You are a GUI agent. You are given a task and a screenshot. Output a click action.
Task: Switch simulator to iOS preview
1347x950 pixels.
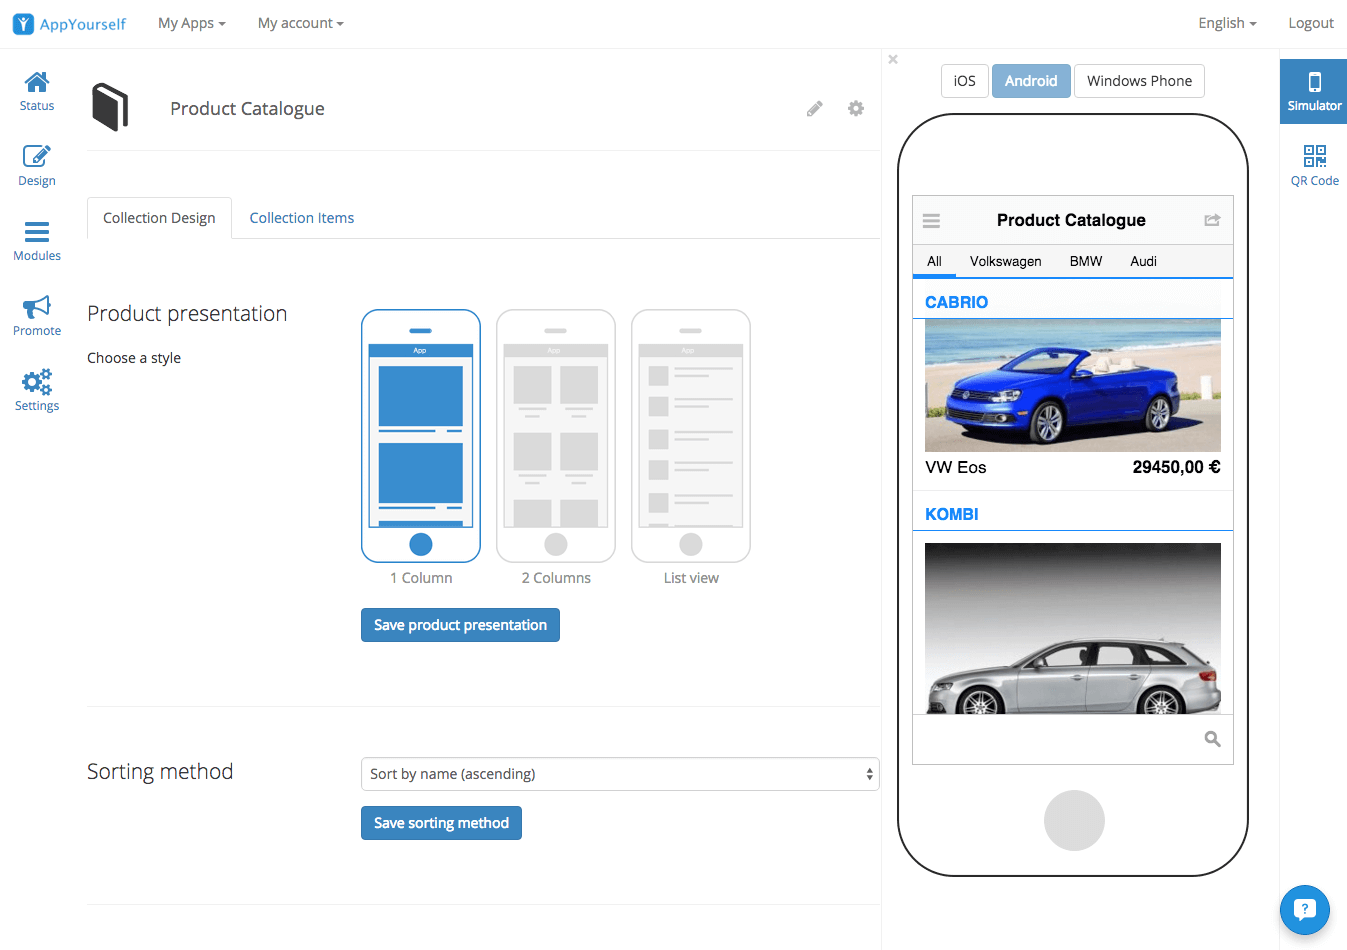(x=963, y=81)
